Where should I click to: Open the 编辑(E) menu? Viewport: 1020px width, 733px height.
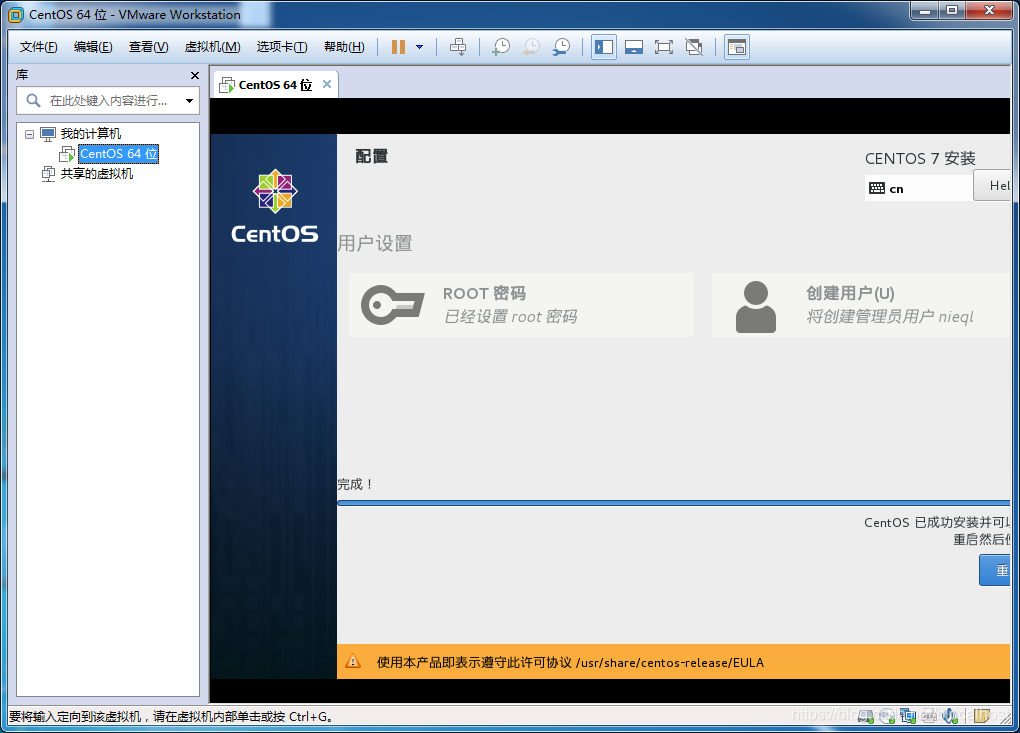(x=93, y=47)
